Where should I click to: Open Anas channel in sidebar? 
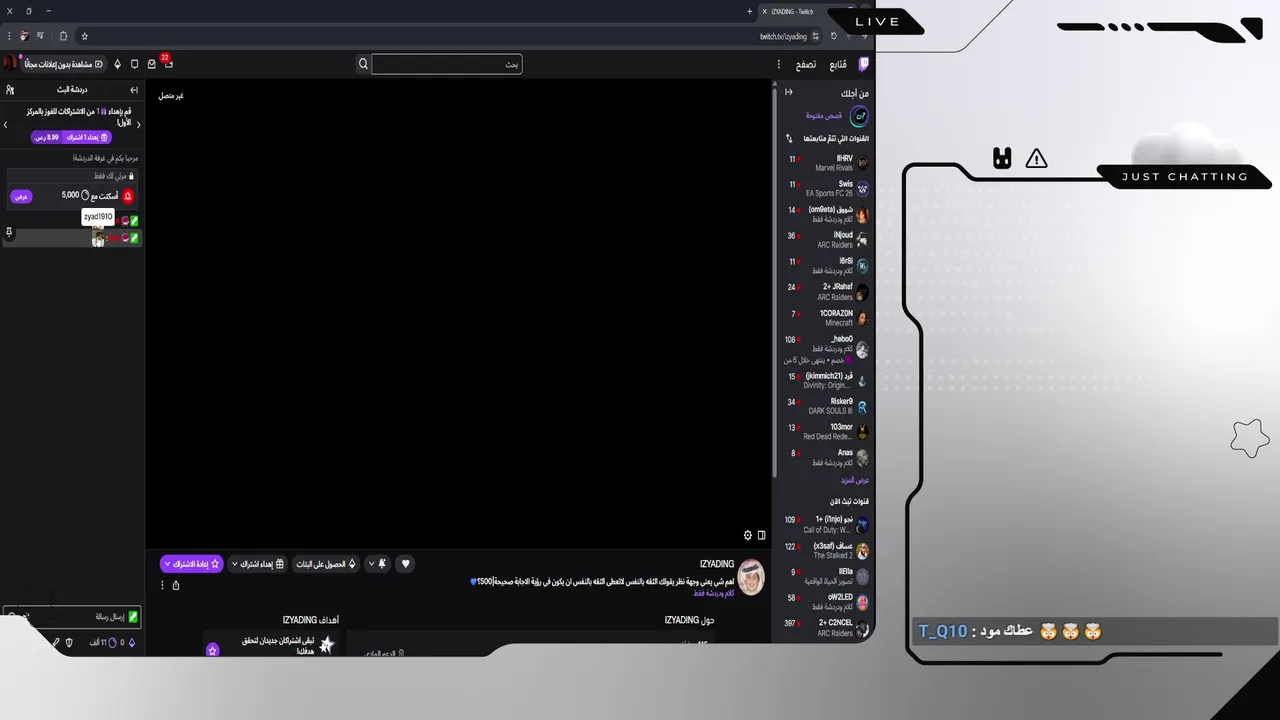826,458
